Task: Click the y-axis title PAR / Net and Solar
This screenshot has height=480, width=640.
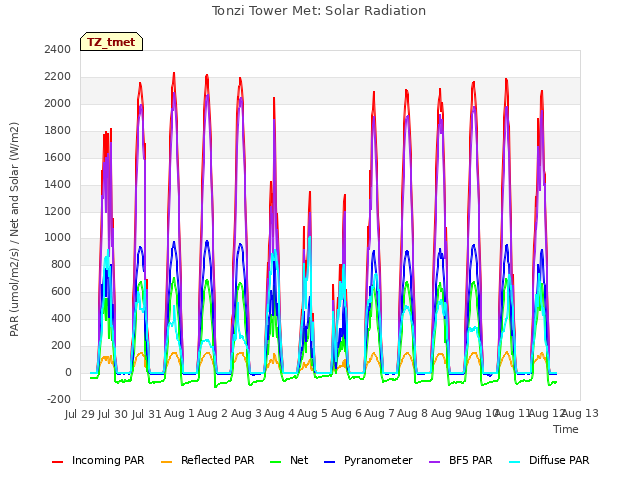Action: (x=14, y=229)
